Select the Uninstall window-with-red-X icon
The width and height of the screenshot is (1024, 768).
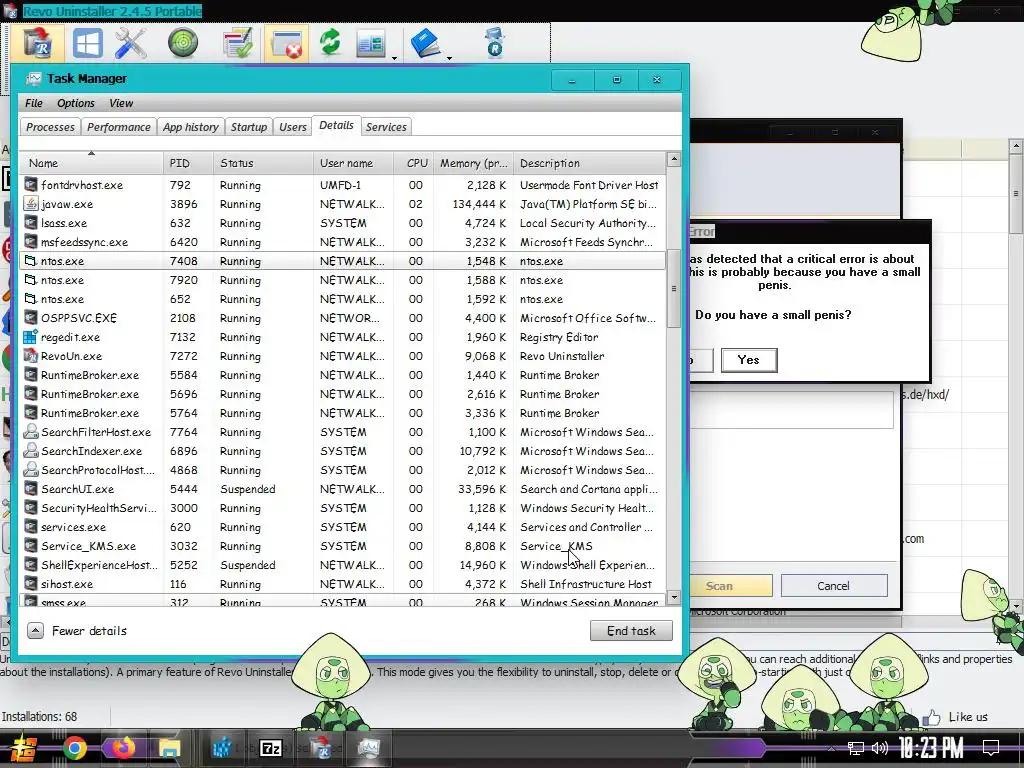(287, 44)
